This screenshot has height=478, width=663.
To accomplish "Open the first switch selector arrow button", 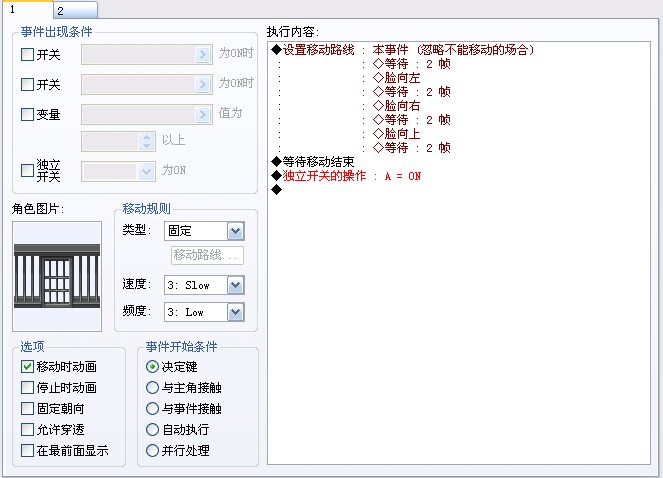I will coord(203,55).
